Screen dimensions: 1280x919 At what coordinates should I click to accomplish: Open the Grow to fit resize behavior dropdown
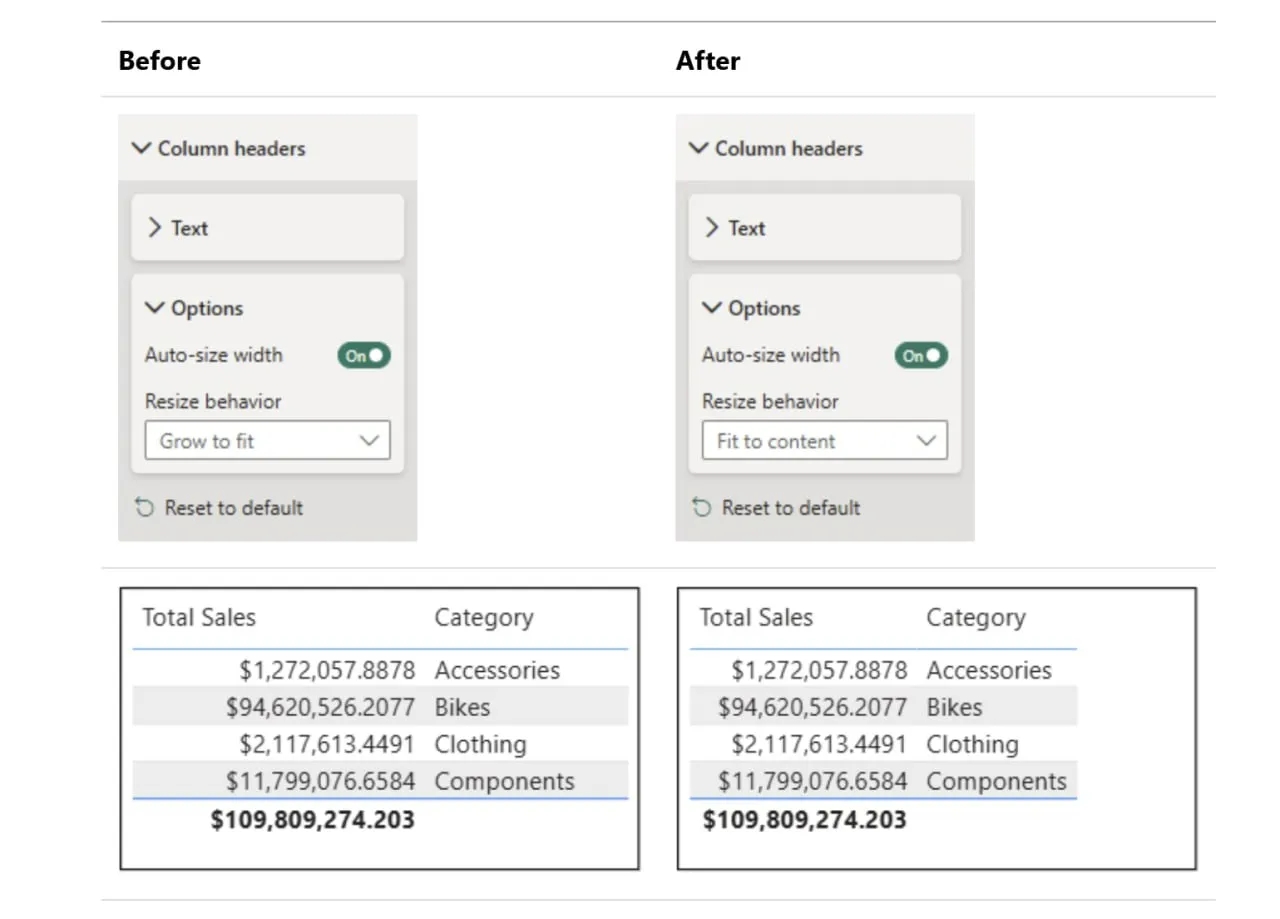click(267, 441)
